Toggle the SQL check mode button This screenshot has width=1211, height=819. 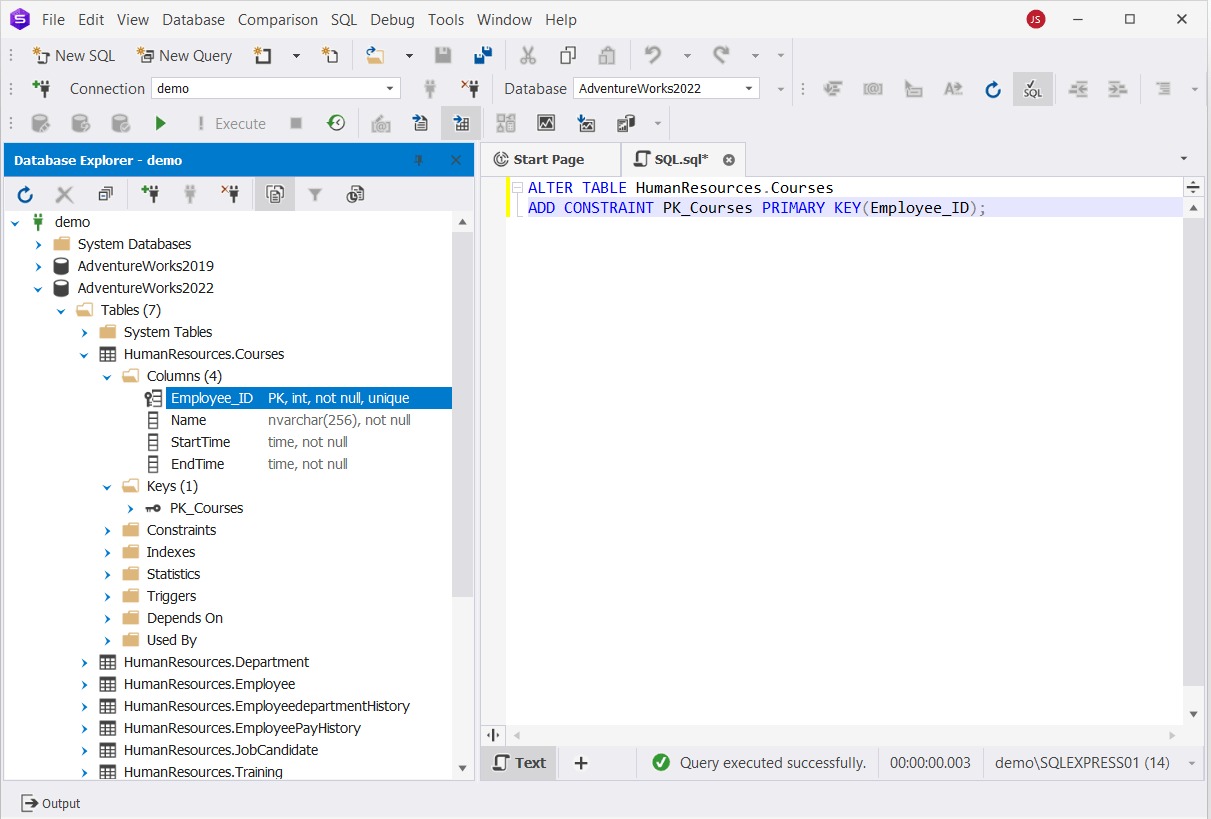pos(1033,89)
